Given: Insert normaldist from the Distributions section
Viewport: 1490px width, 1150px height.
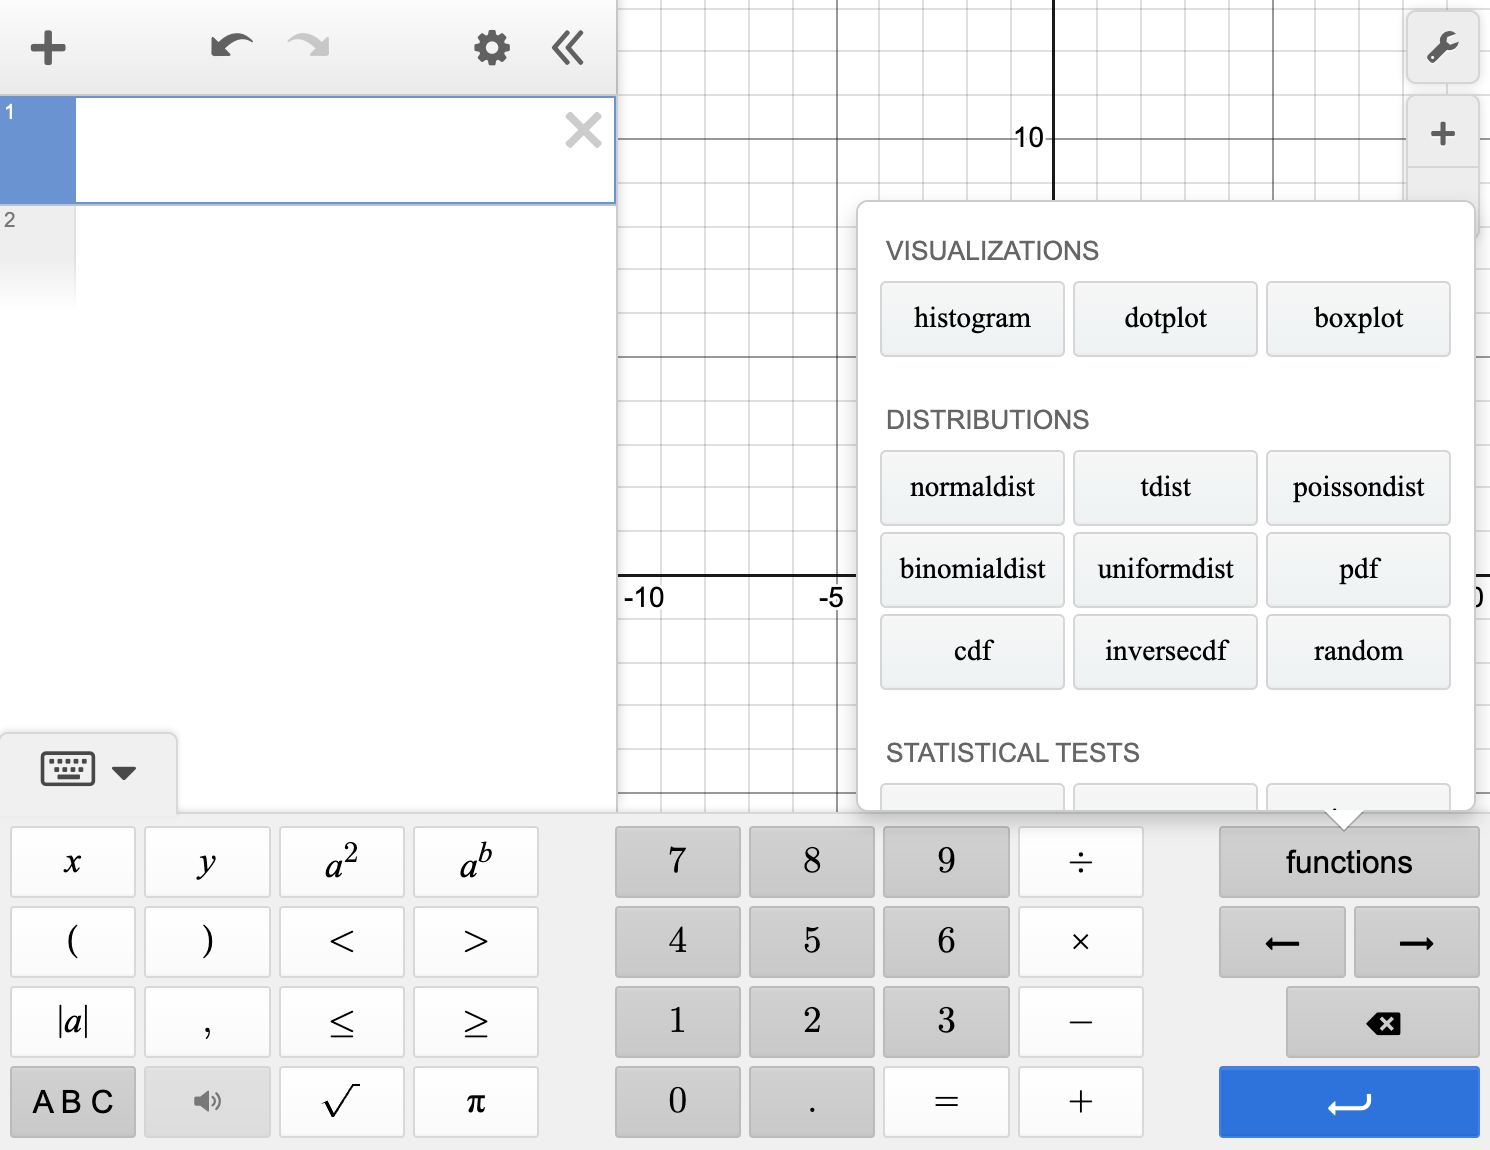Looking at the screenshot, I should tap(971, 488).
